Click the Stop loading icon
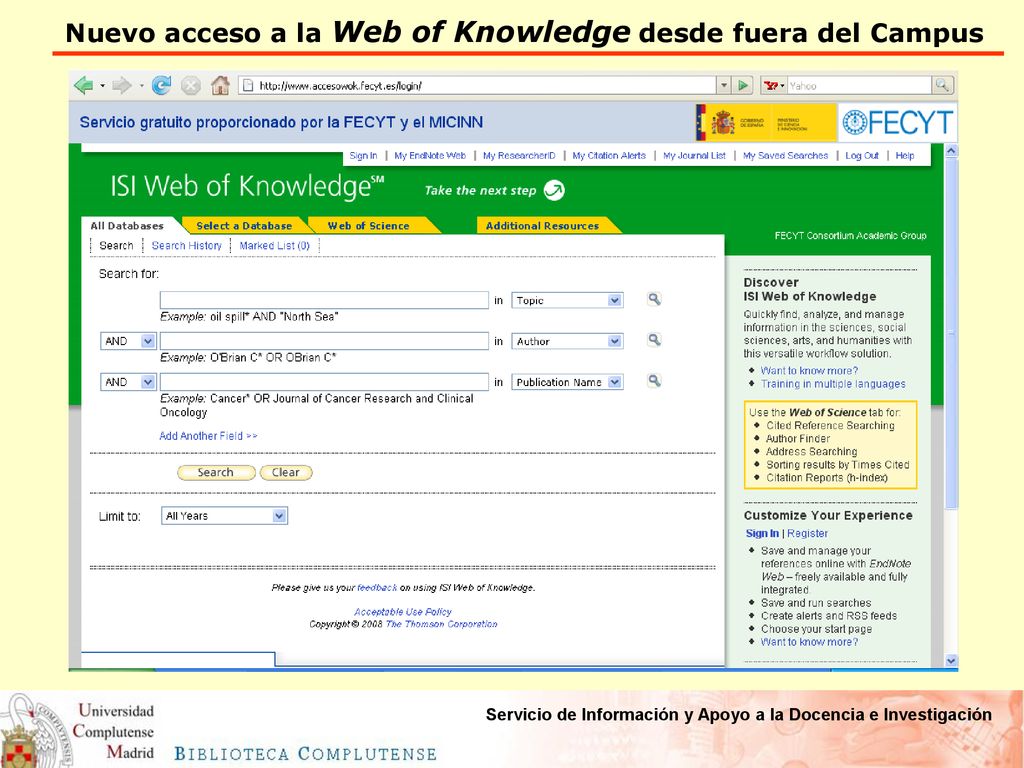 (191, 86)
